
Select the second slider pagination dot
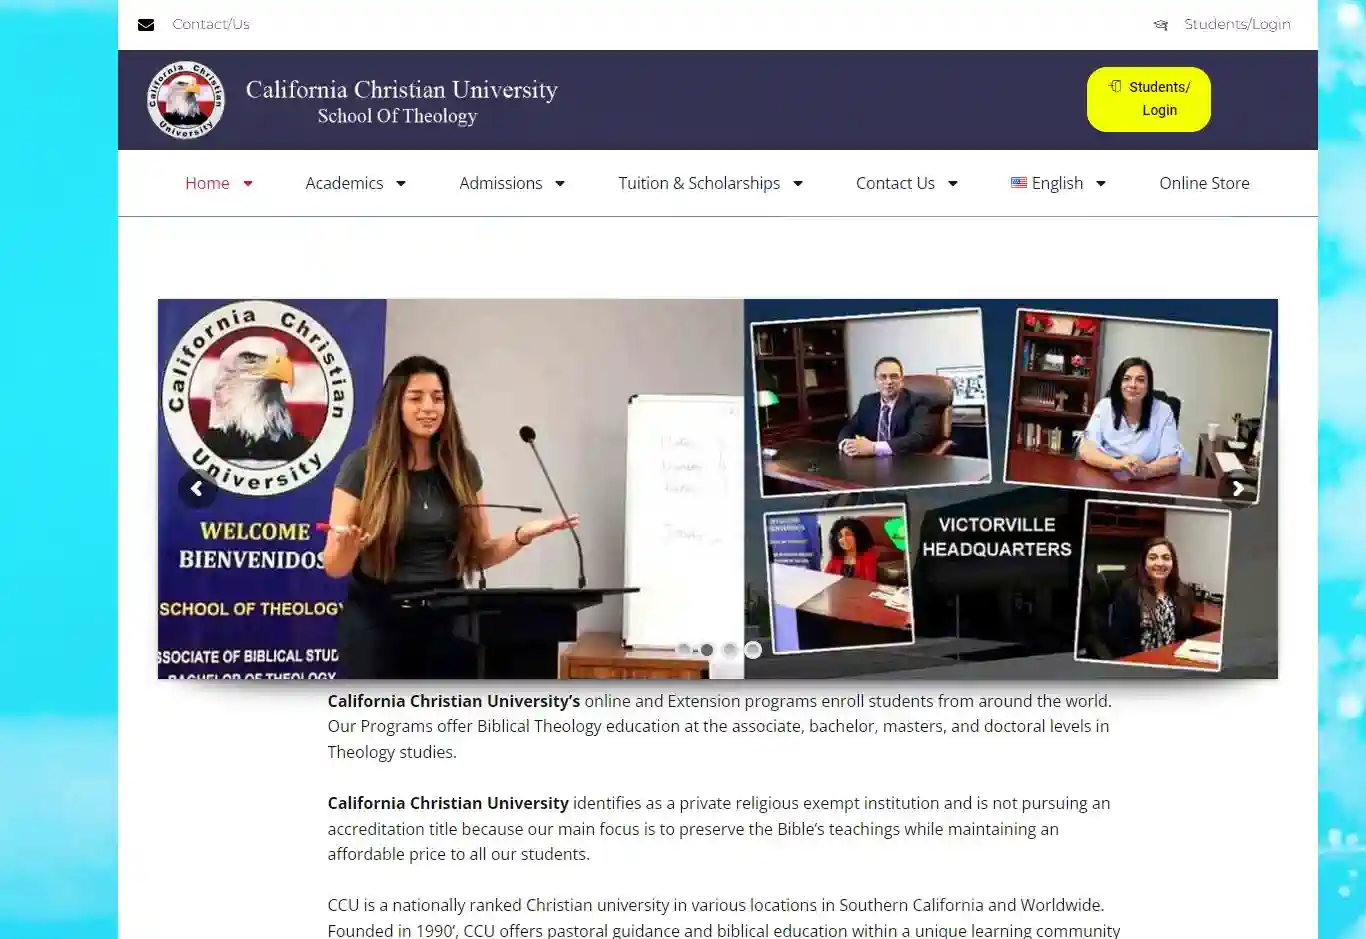[x=707, y=650]
